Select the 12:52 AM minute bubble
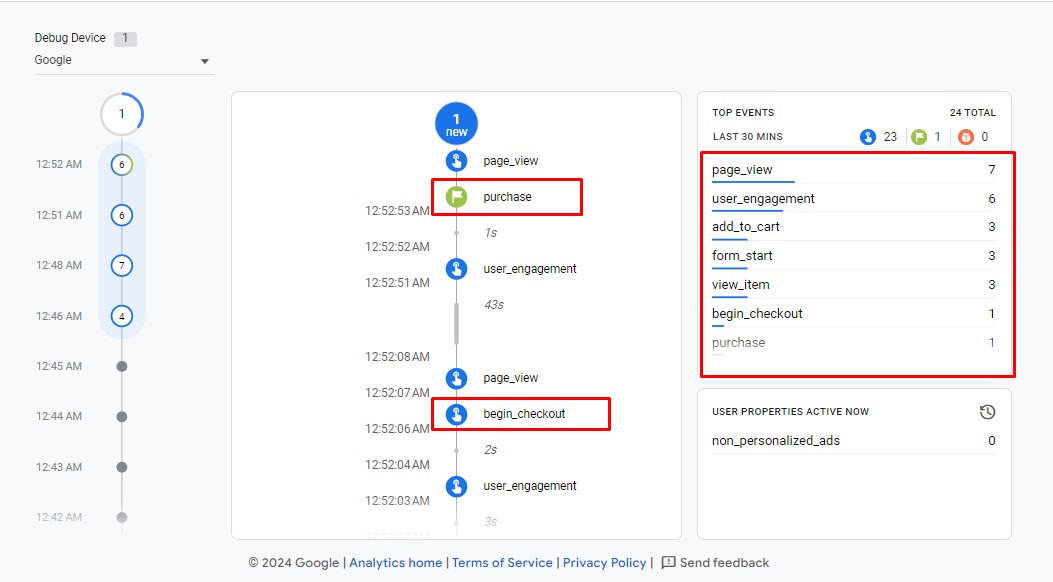 pyautogui.click(x=122, y=165)
